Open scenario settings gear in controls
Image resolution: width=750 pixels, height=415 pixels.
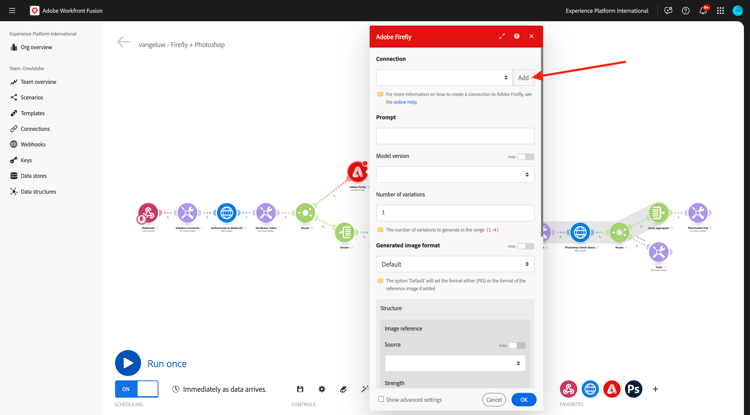[322, 389]
